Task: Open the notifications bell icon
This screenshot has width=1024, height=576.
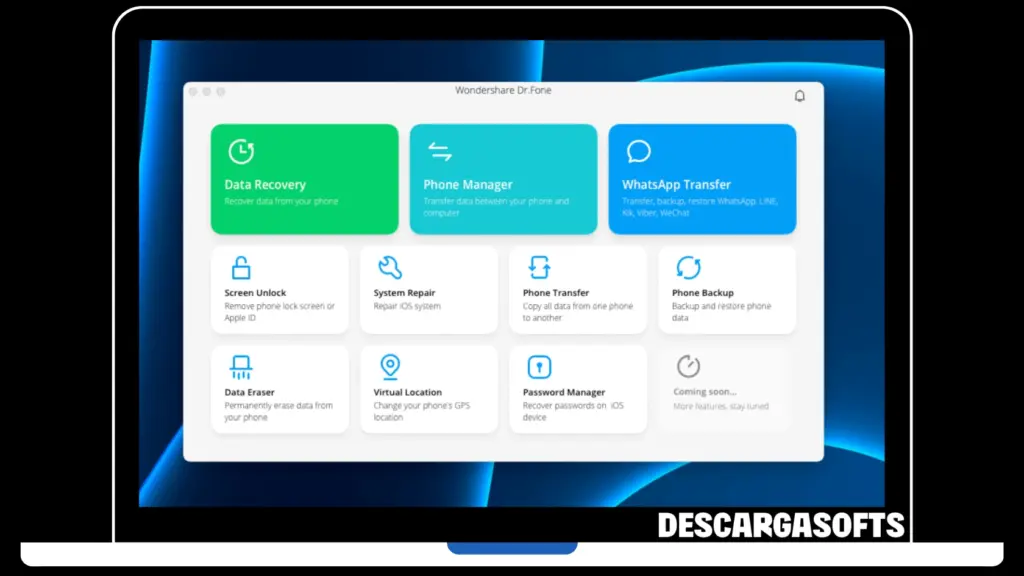Action: (799, 95)
